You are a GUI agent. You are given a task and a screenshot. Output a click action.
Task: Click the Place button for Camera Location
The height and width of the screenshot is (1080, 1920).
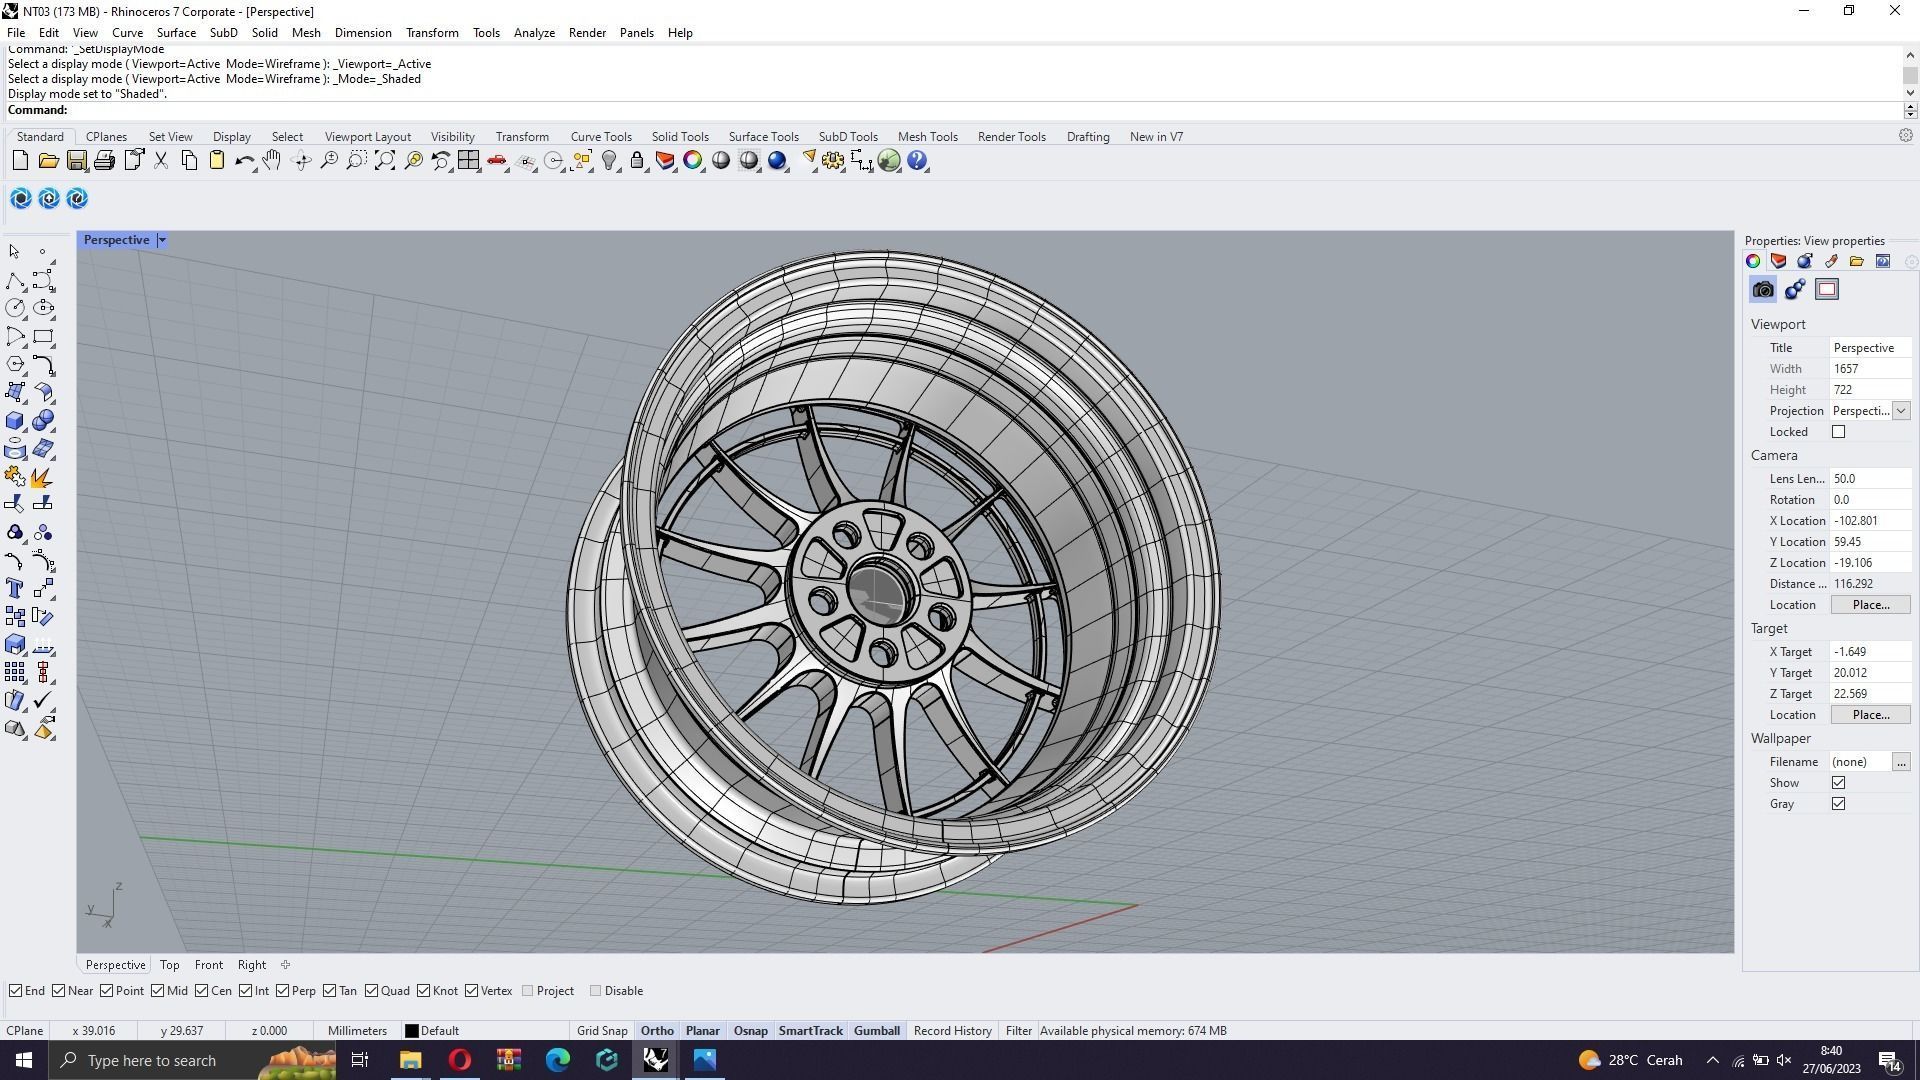click(1870, 605)
